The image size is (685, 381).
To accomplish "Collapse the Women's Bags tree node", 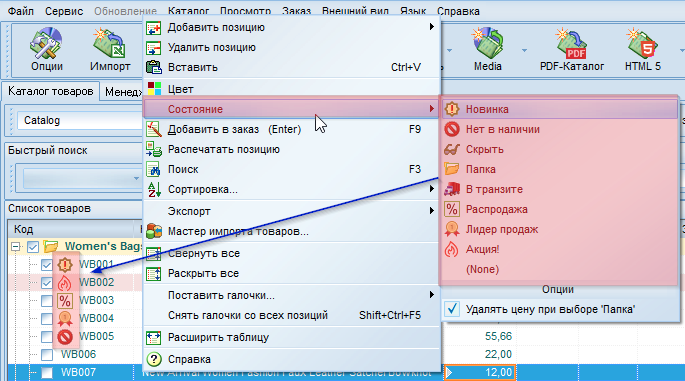I will click(x=15, y=247).
